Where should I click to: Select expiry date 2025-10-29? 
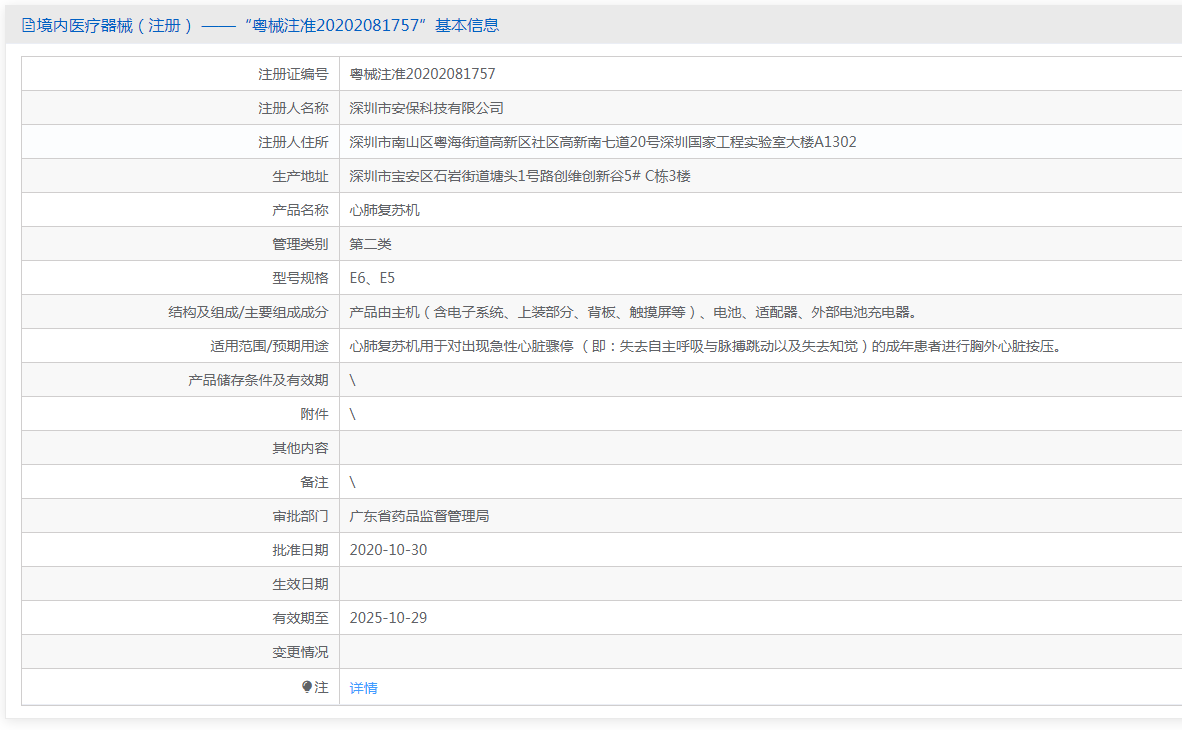click(x=388, y=618)
